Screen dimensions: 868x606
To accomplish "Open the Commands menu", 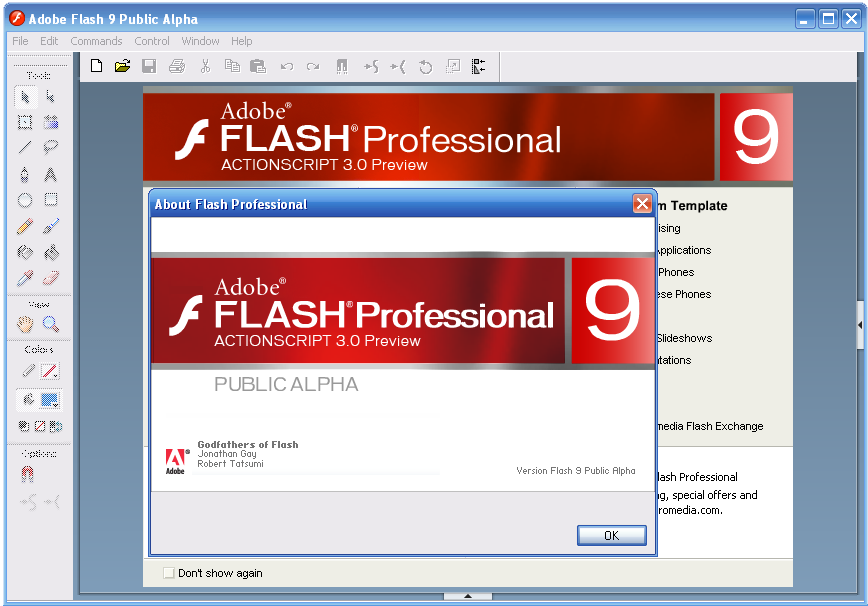I will pos(96,41).
